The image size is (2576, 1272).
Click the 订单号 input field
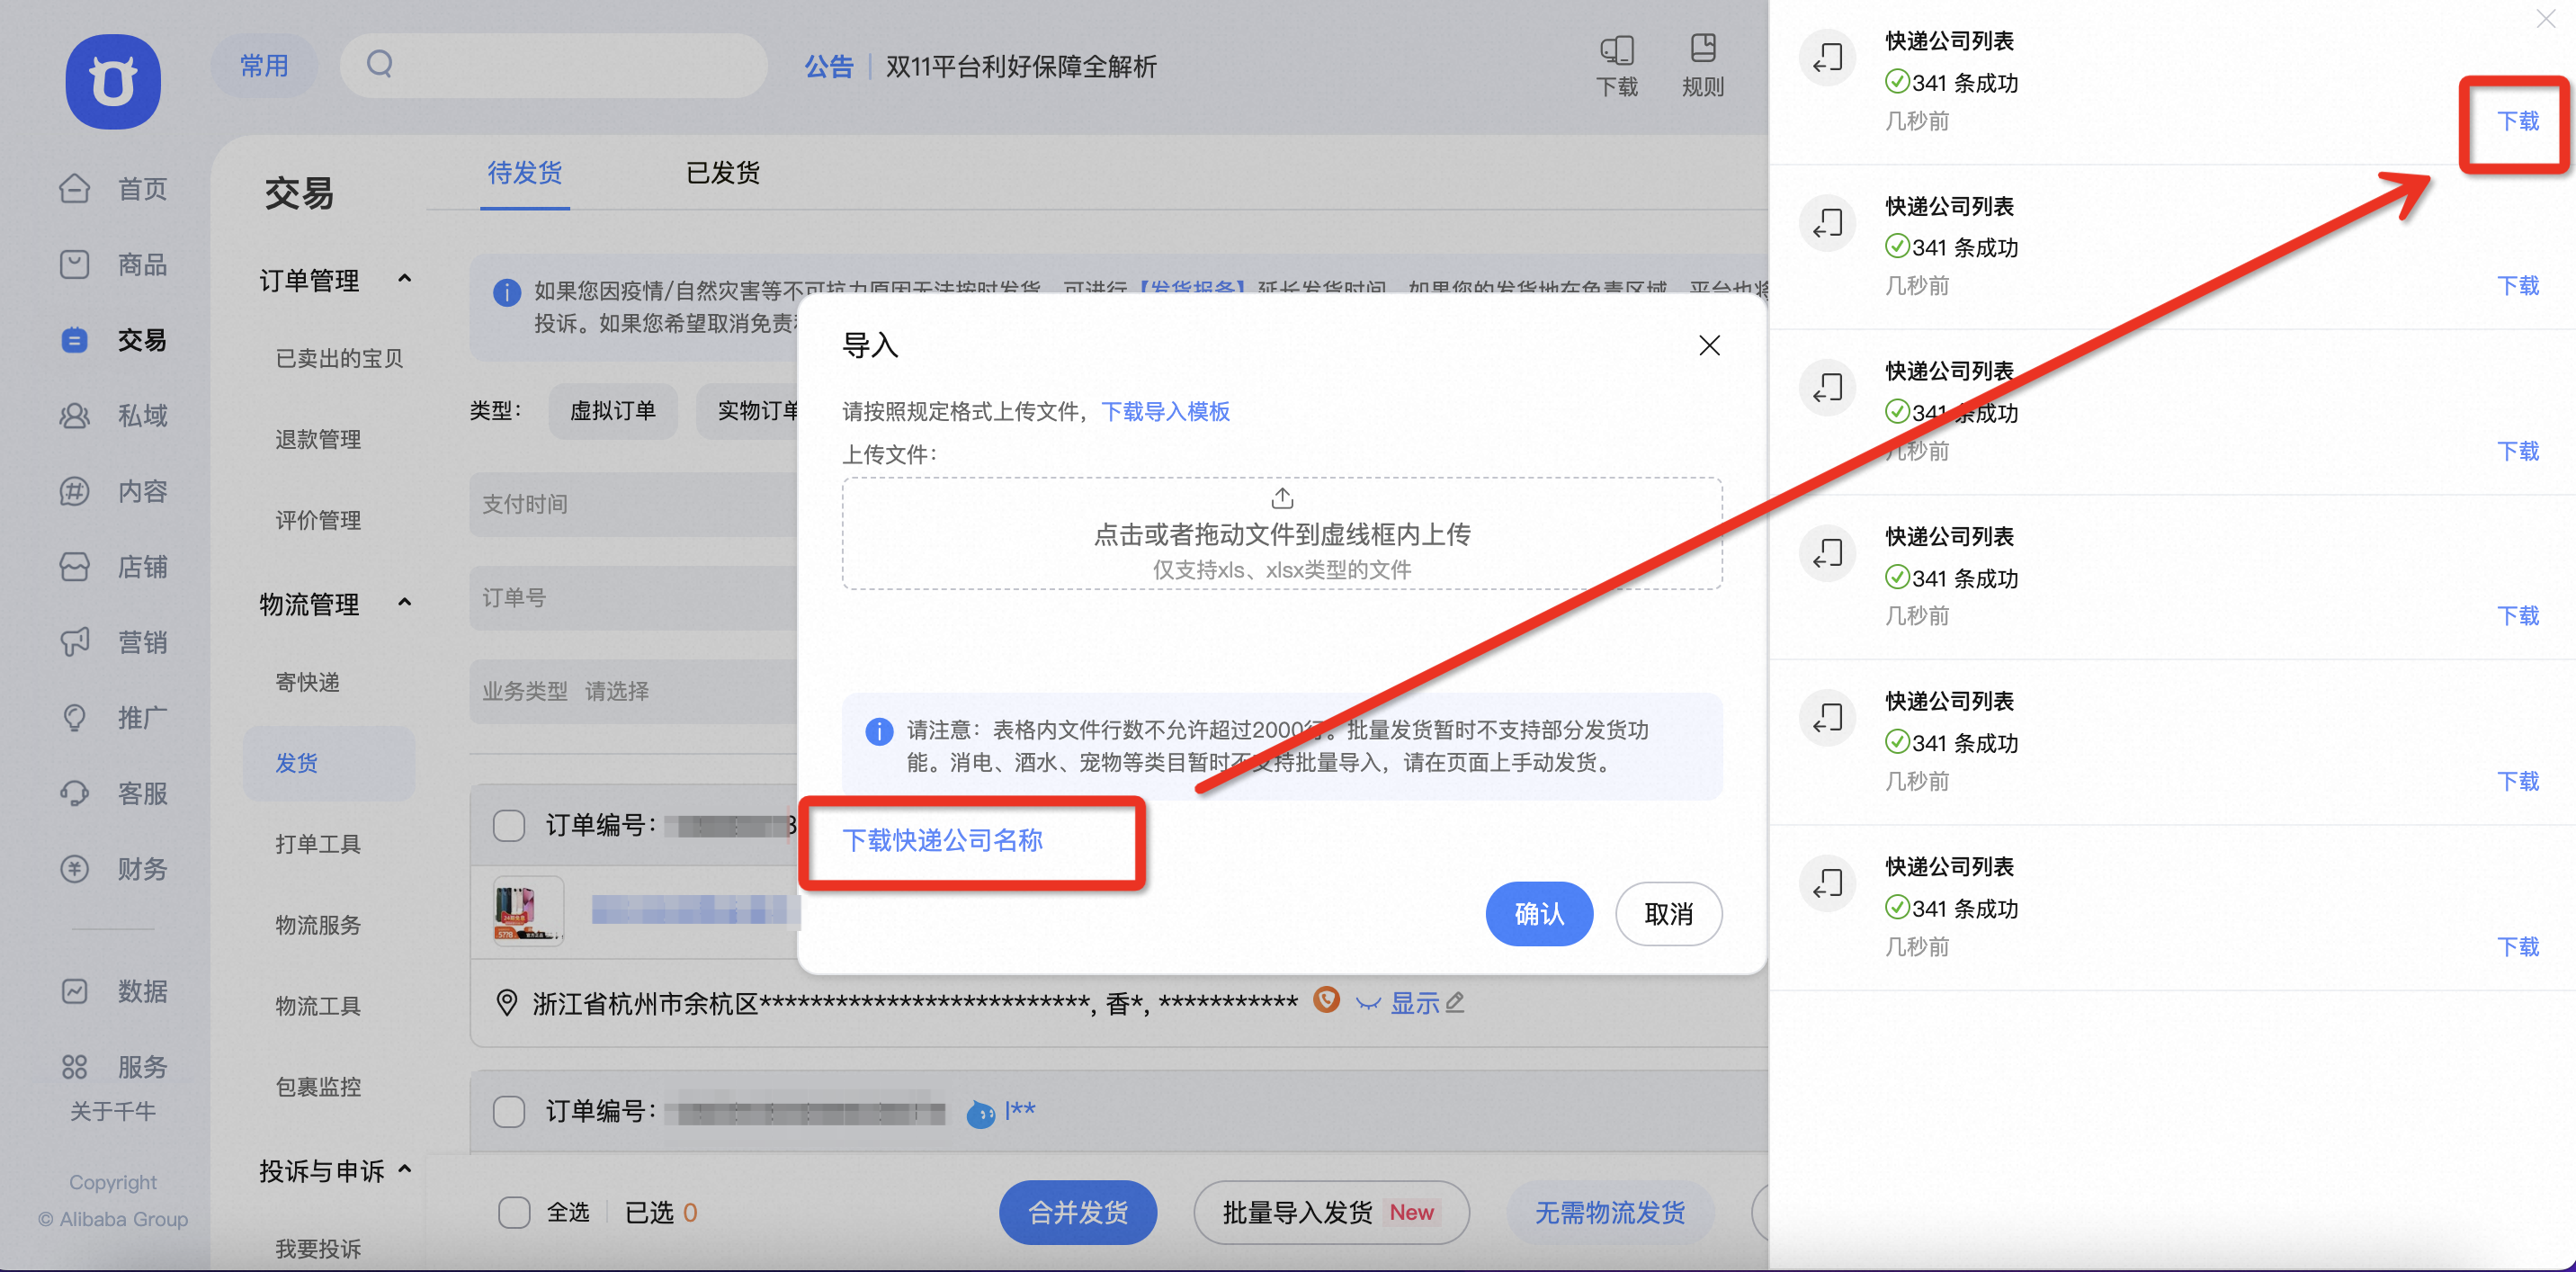pyautogui.click(x=634, y=598)
